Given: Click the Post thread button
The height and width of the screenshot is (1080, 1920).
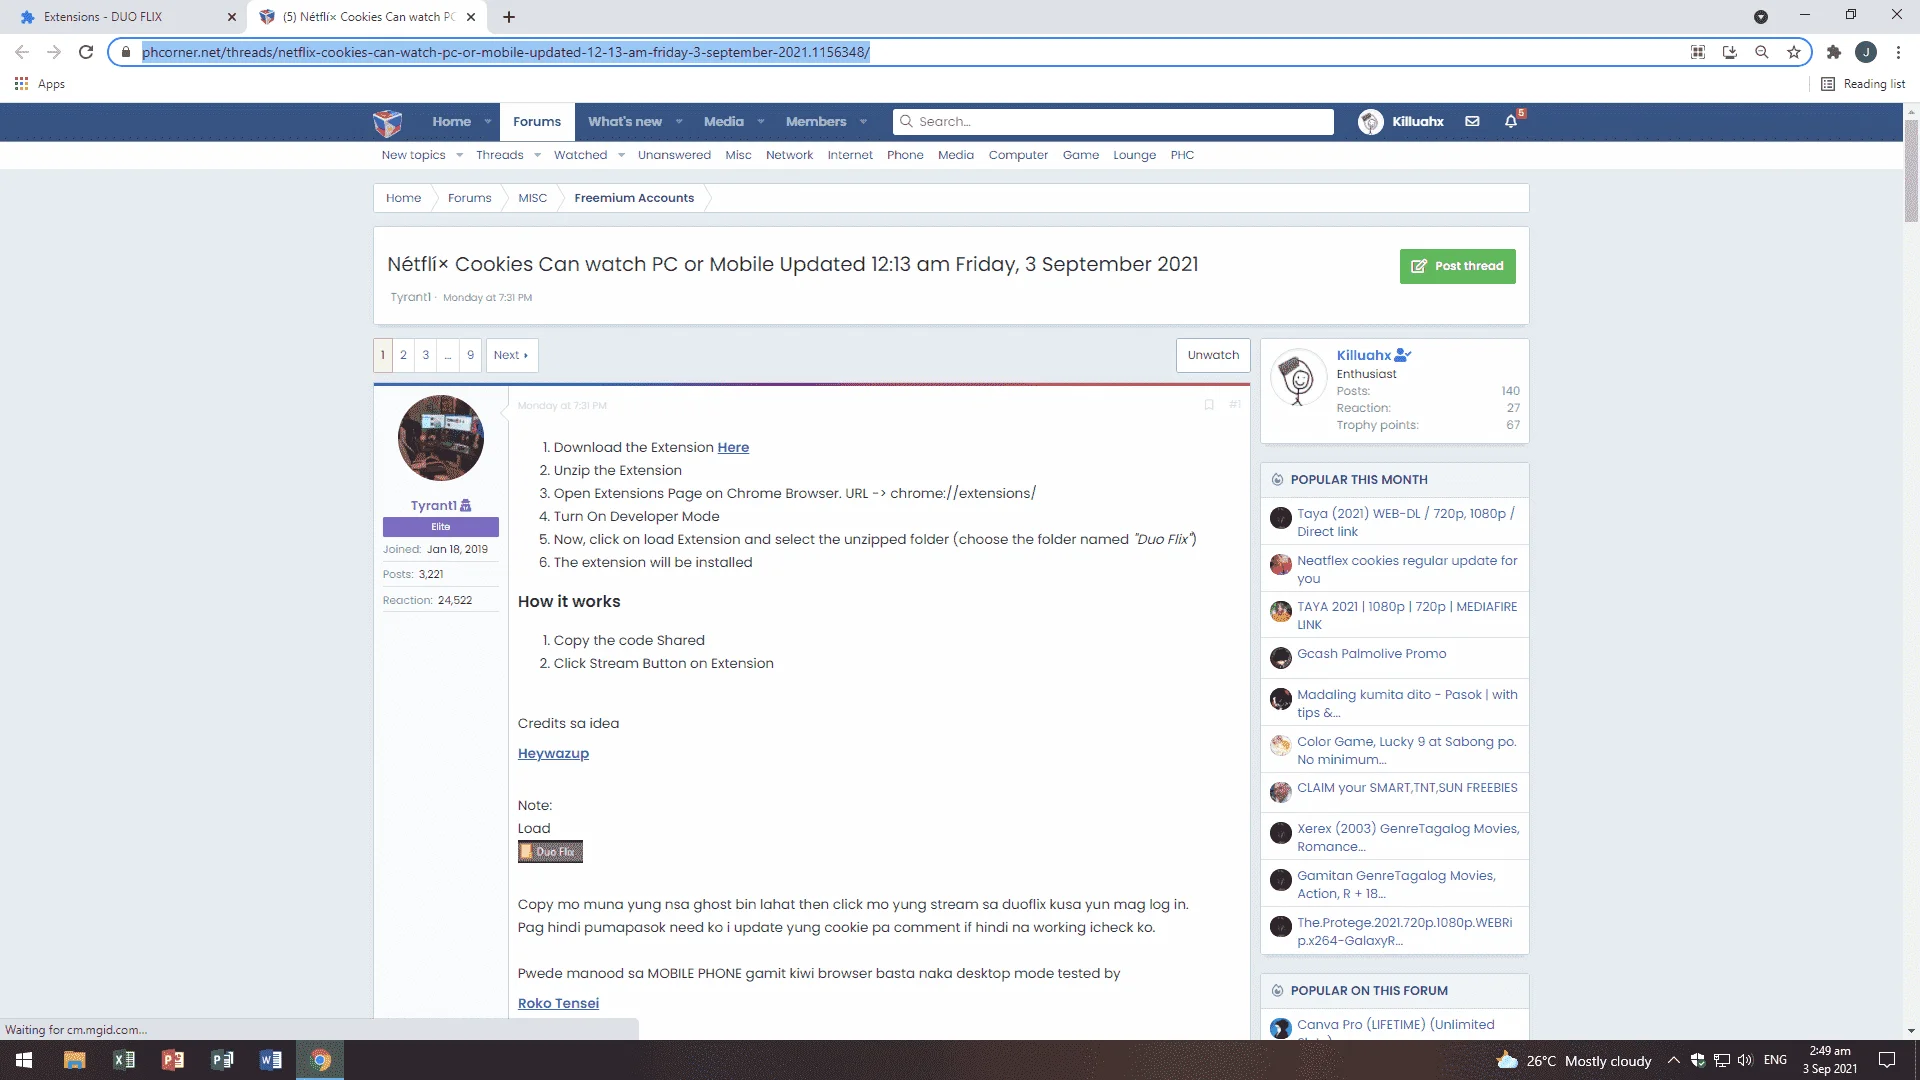Looking at the screenshot, I should (1457, 266).
